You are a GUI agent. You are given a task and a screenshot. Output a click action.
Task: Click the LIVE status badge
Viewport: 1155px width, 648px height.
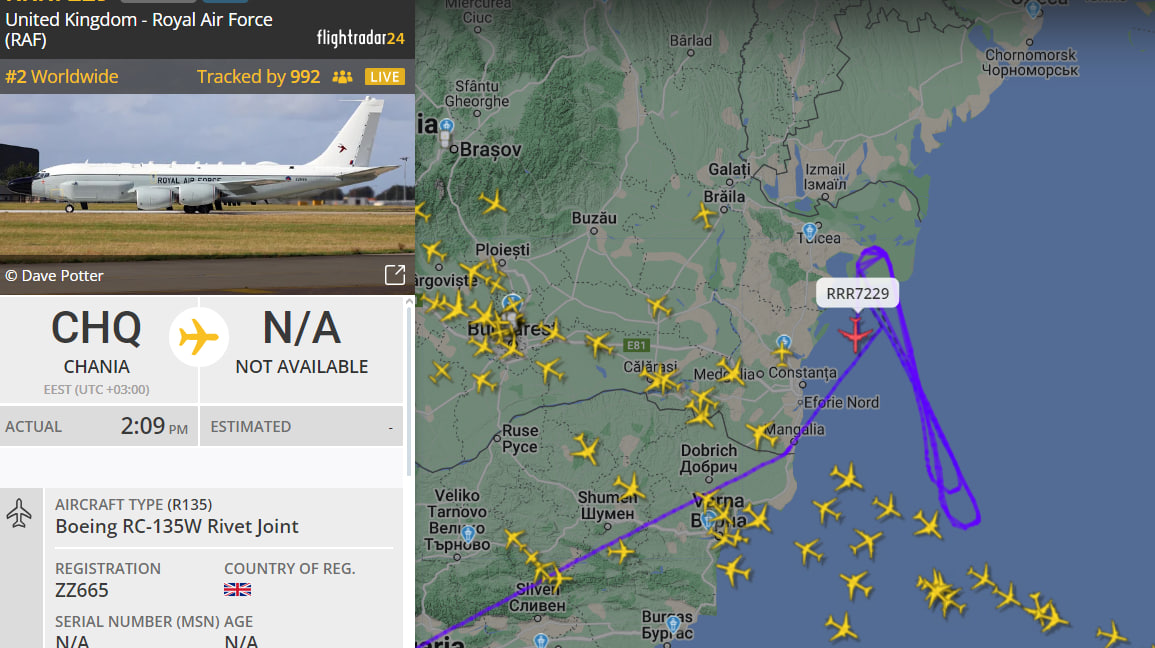(385, 77)
